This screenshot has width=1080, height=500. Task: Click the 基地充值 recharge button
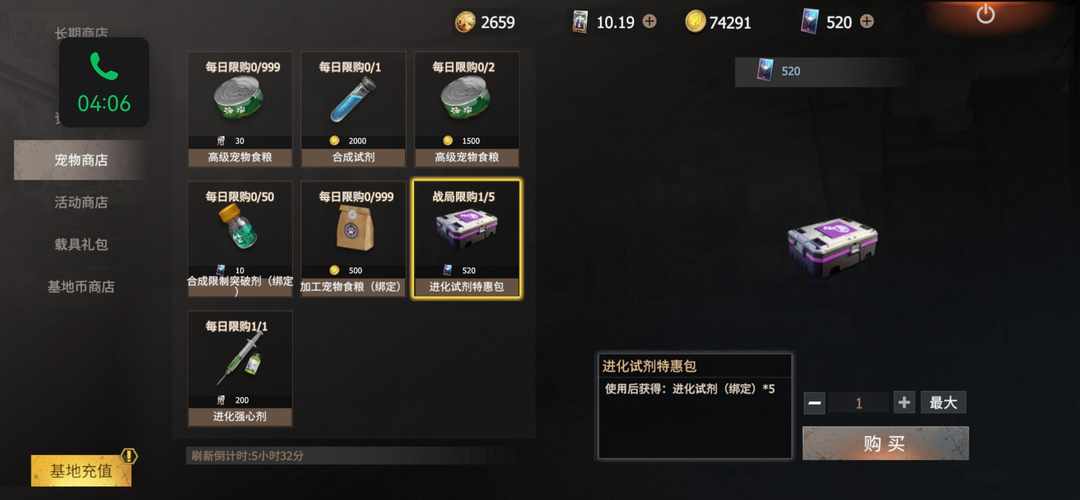[81, 471]
